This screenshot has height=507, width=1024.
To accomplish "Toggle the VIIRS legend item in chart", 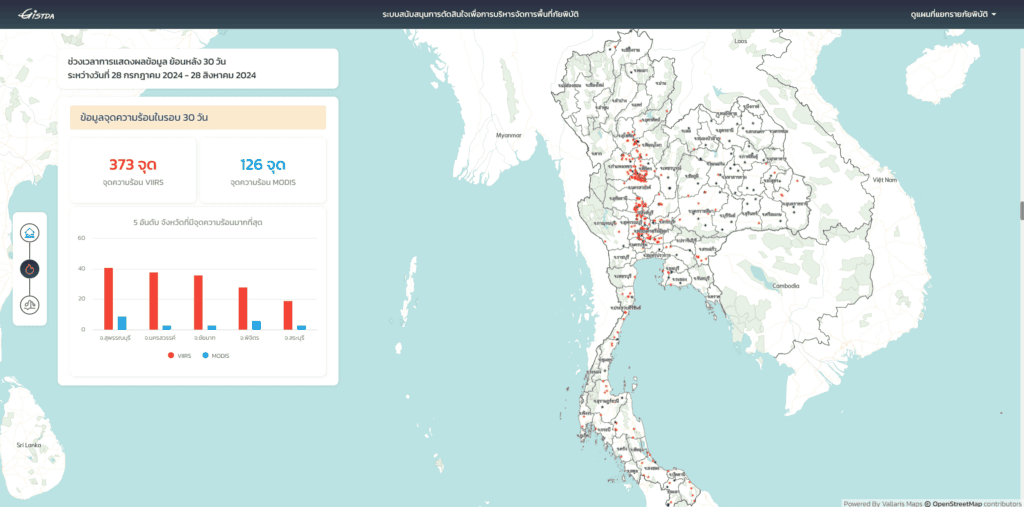I will pos(179,355).
